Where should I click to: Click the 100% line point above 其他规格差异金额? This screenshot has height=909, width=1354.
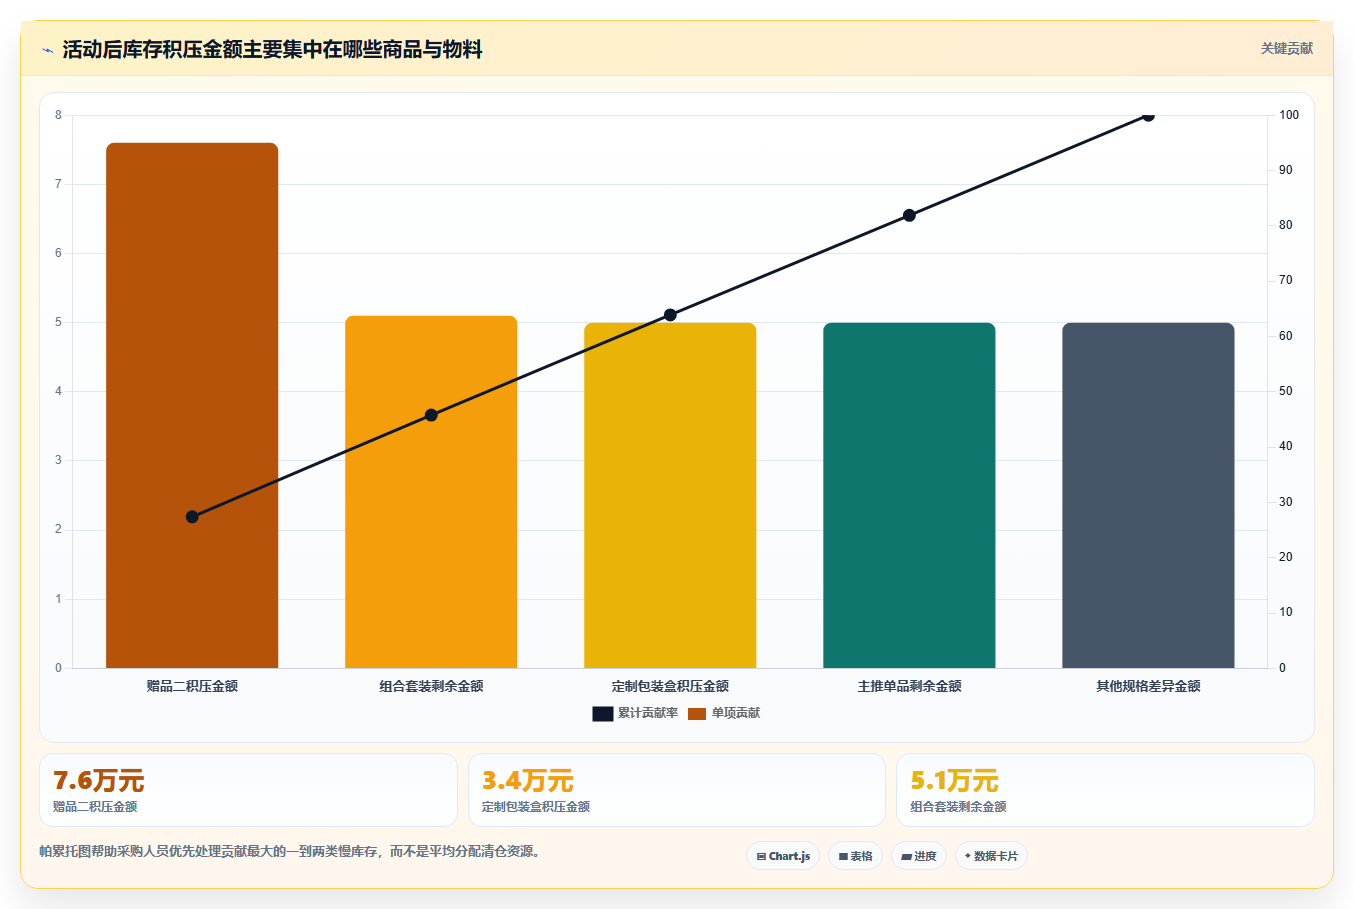[1148, 115]
